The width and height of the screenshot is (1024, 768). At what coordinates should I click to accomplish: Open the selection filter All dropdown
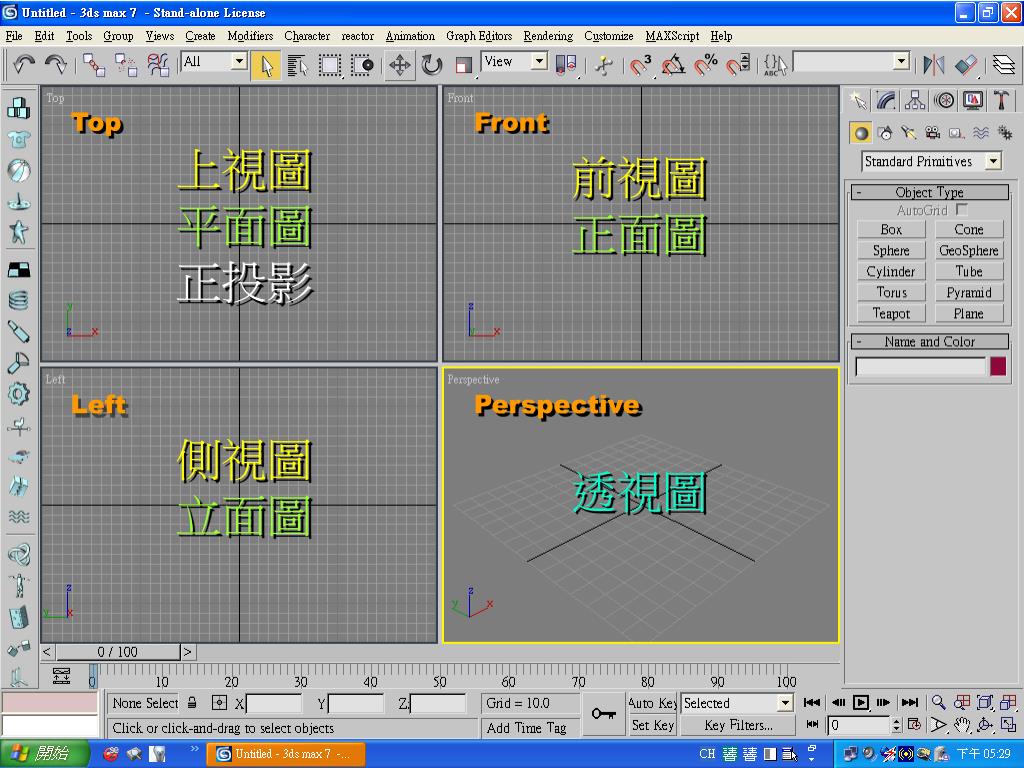coord(239,61)
